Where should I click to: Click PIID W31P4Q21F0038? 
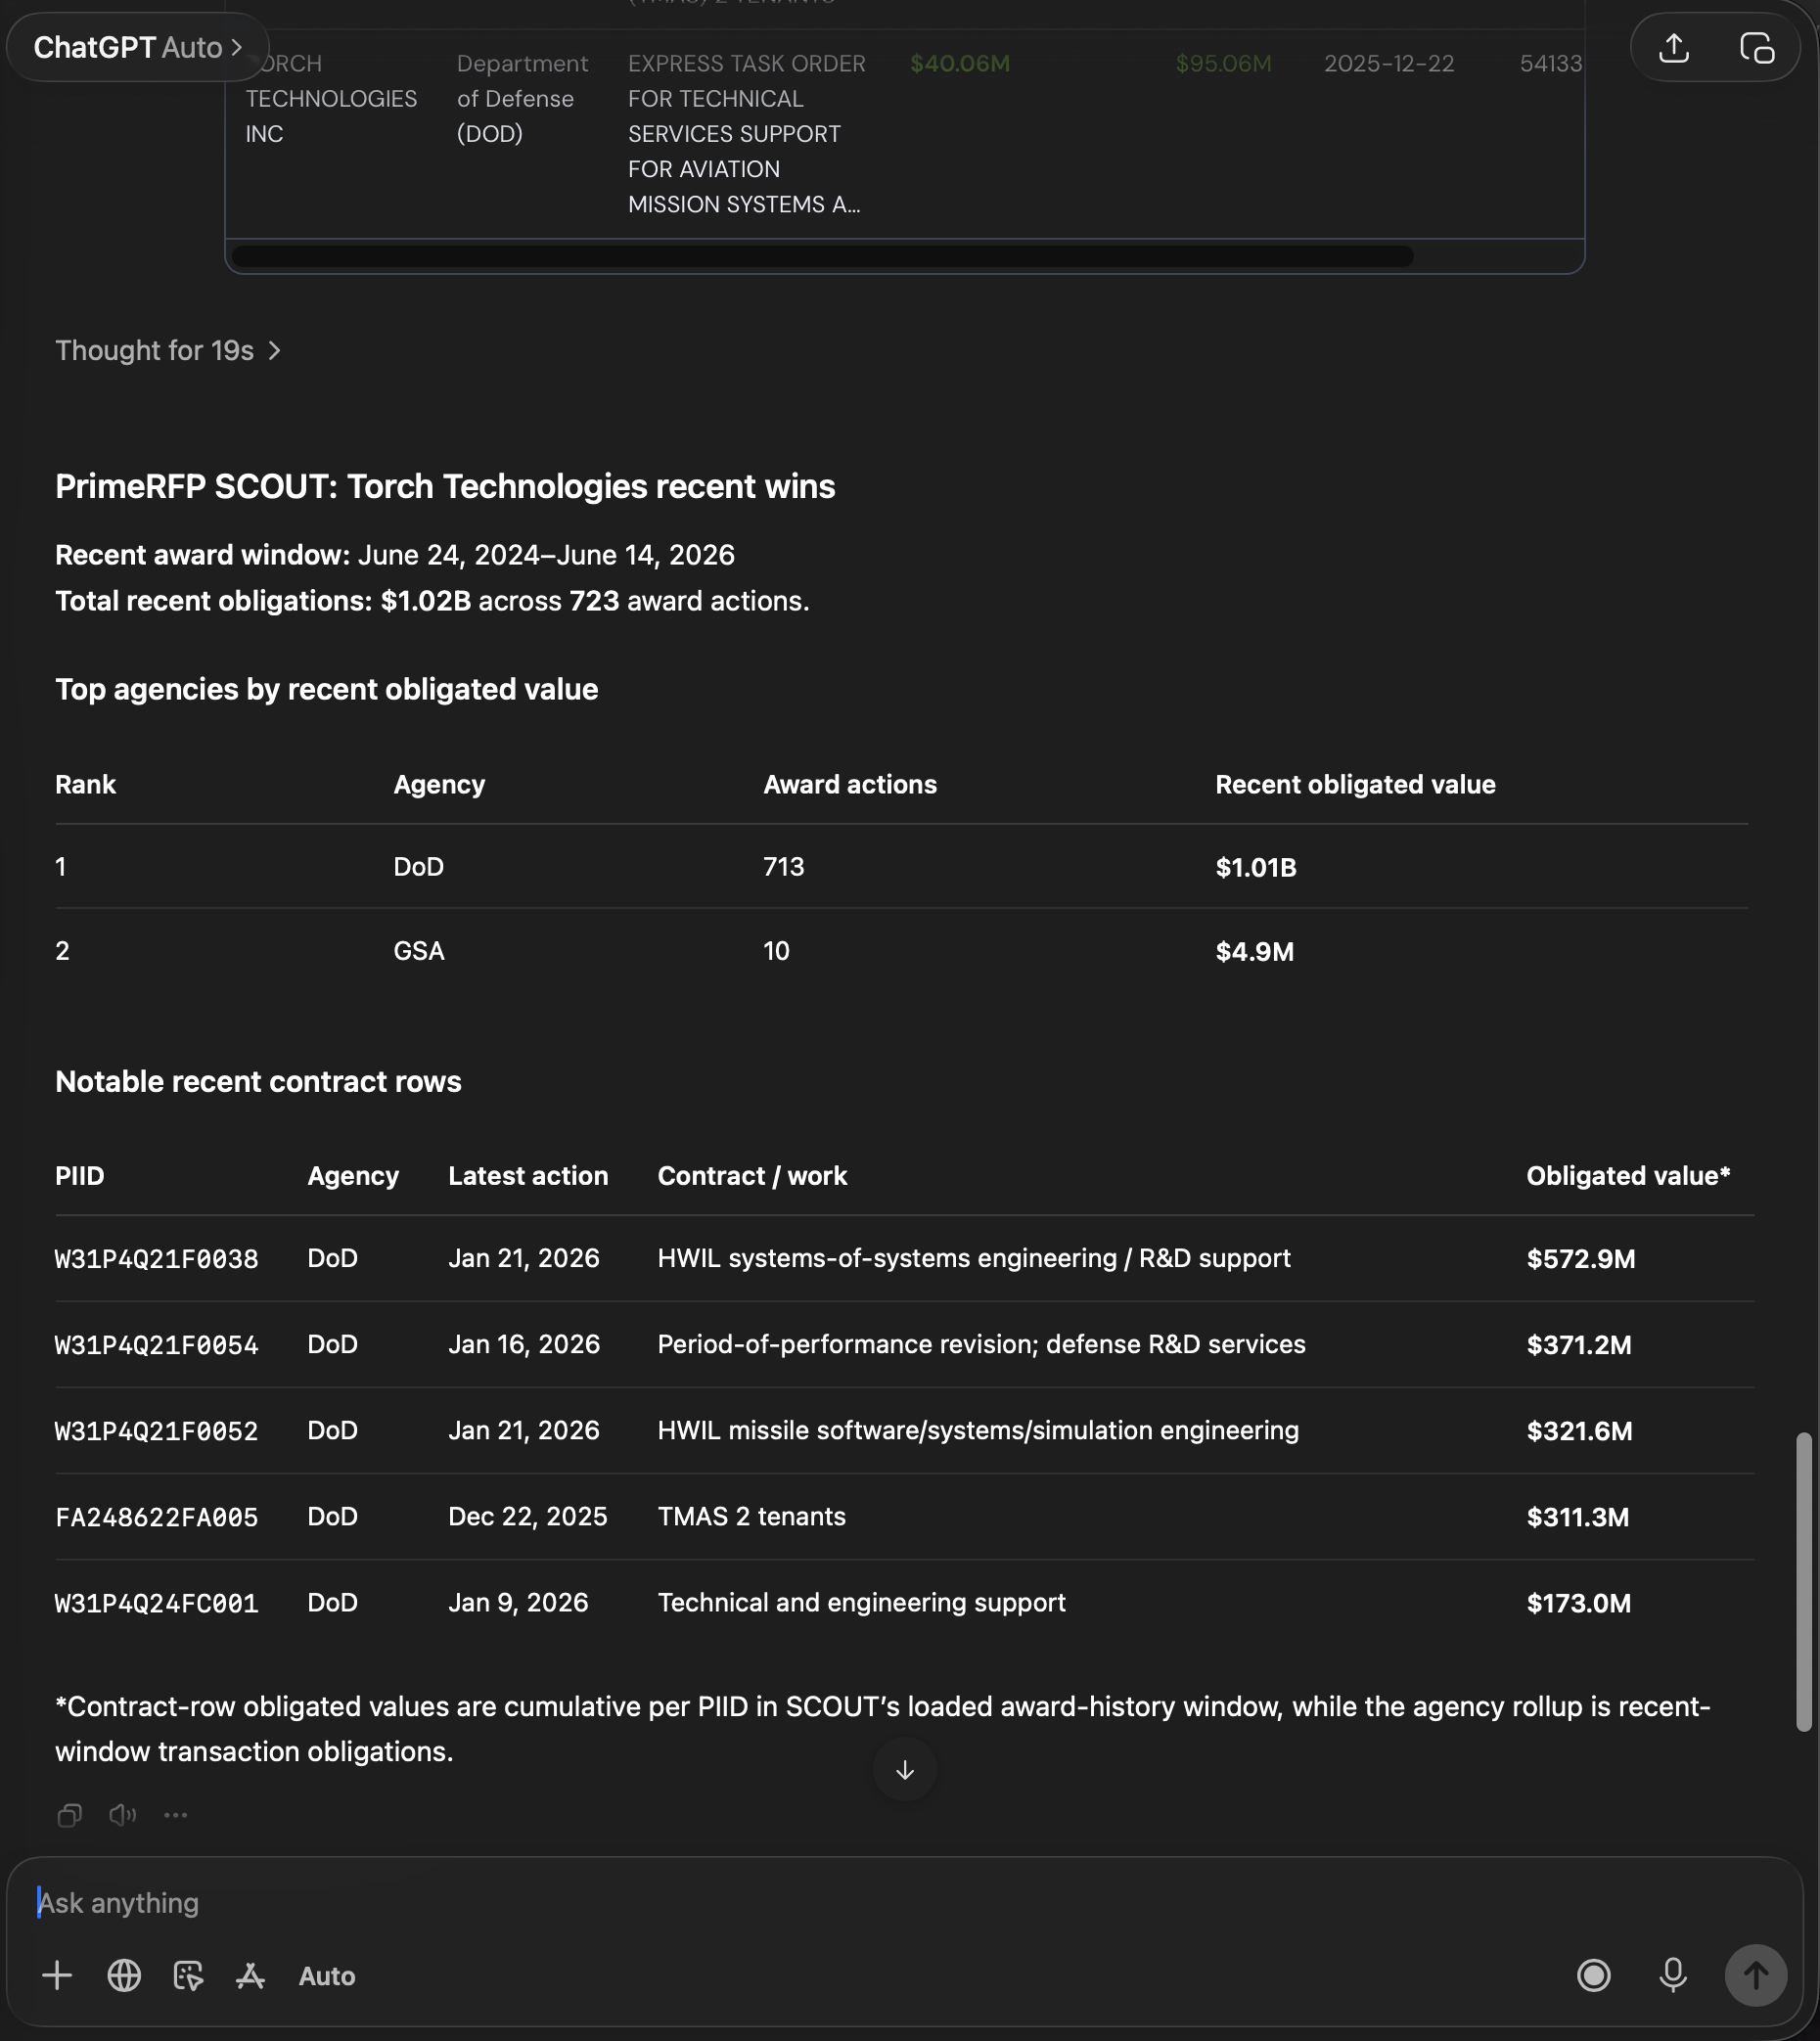click(157, 1258)
